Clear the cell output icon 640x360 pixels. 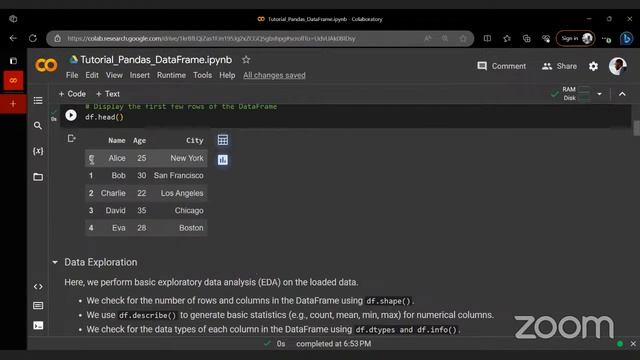pyautogui.click(x=71, y=139)
